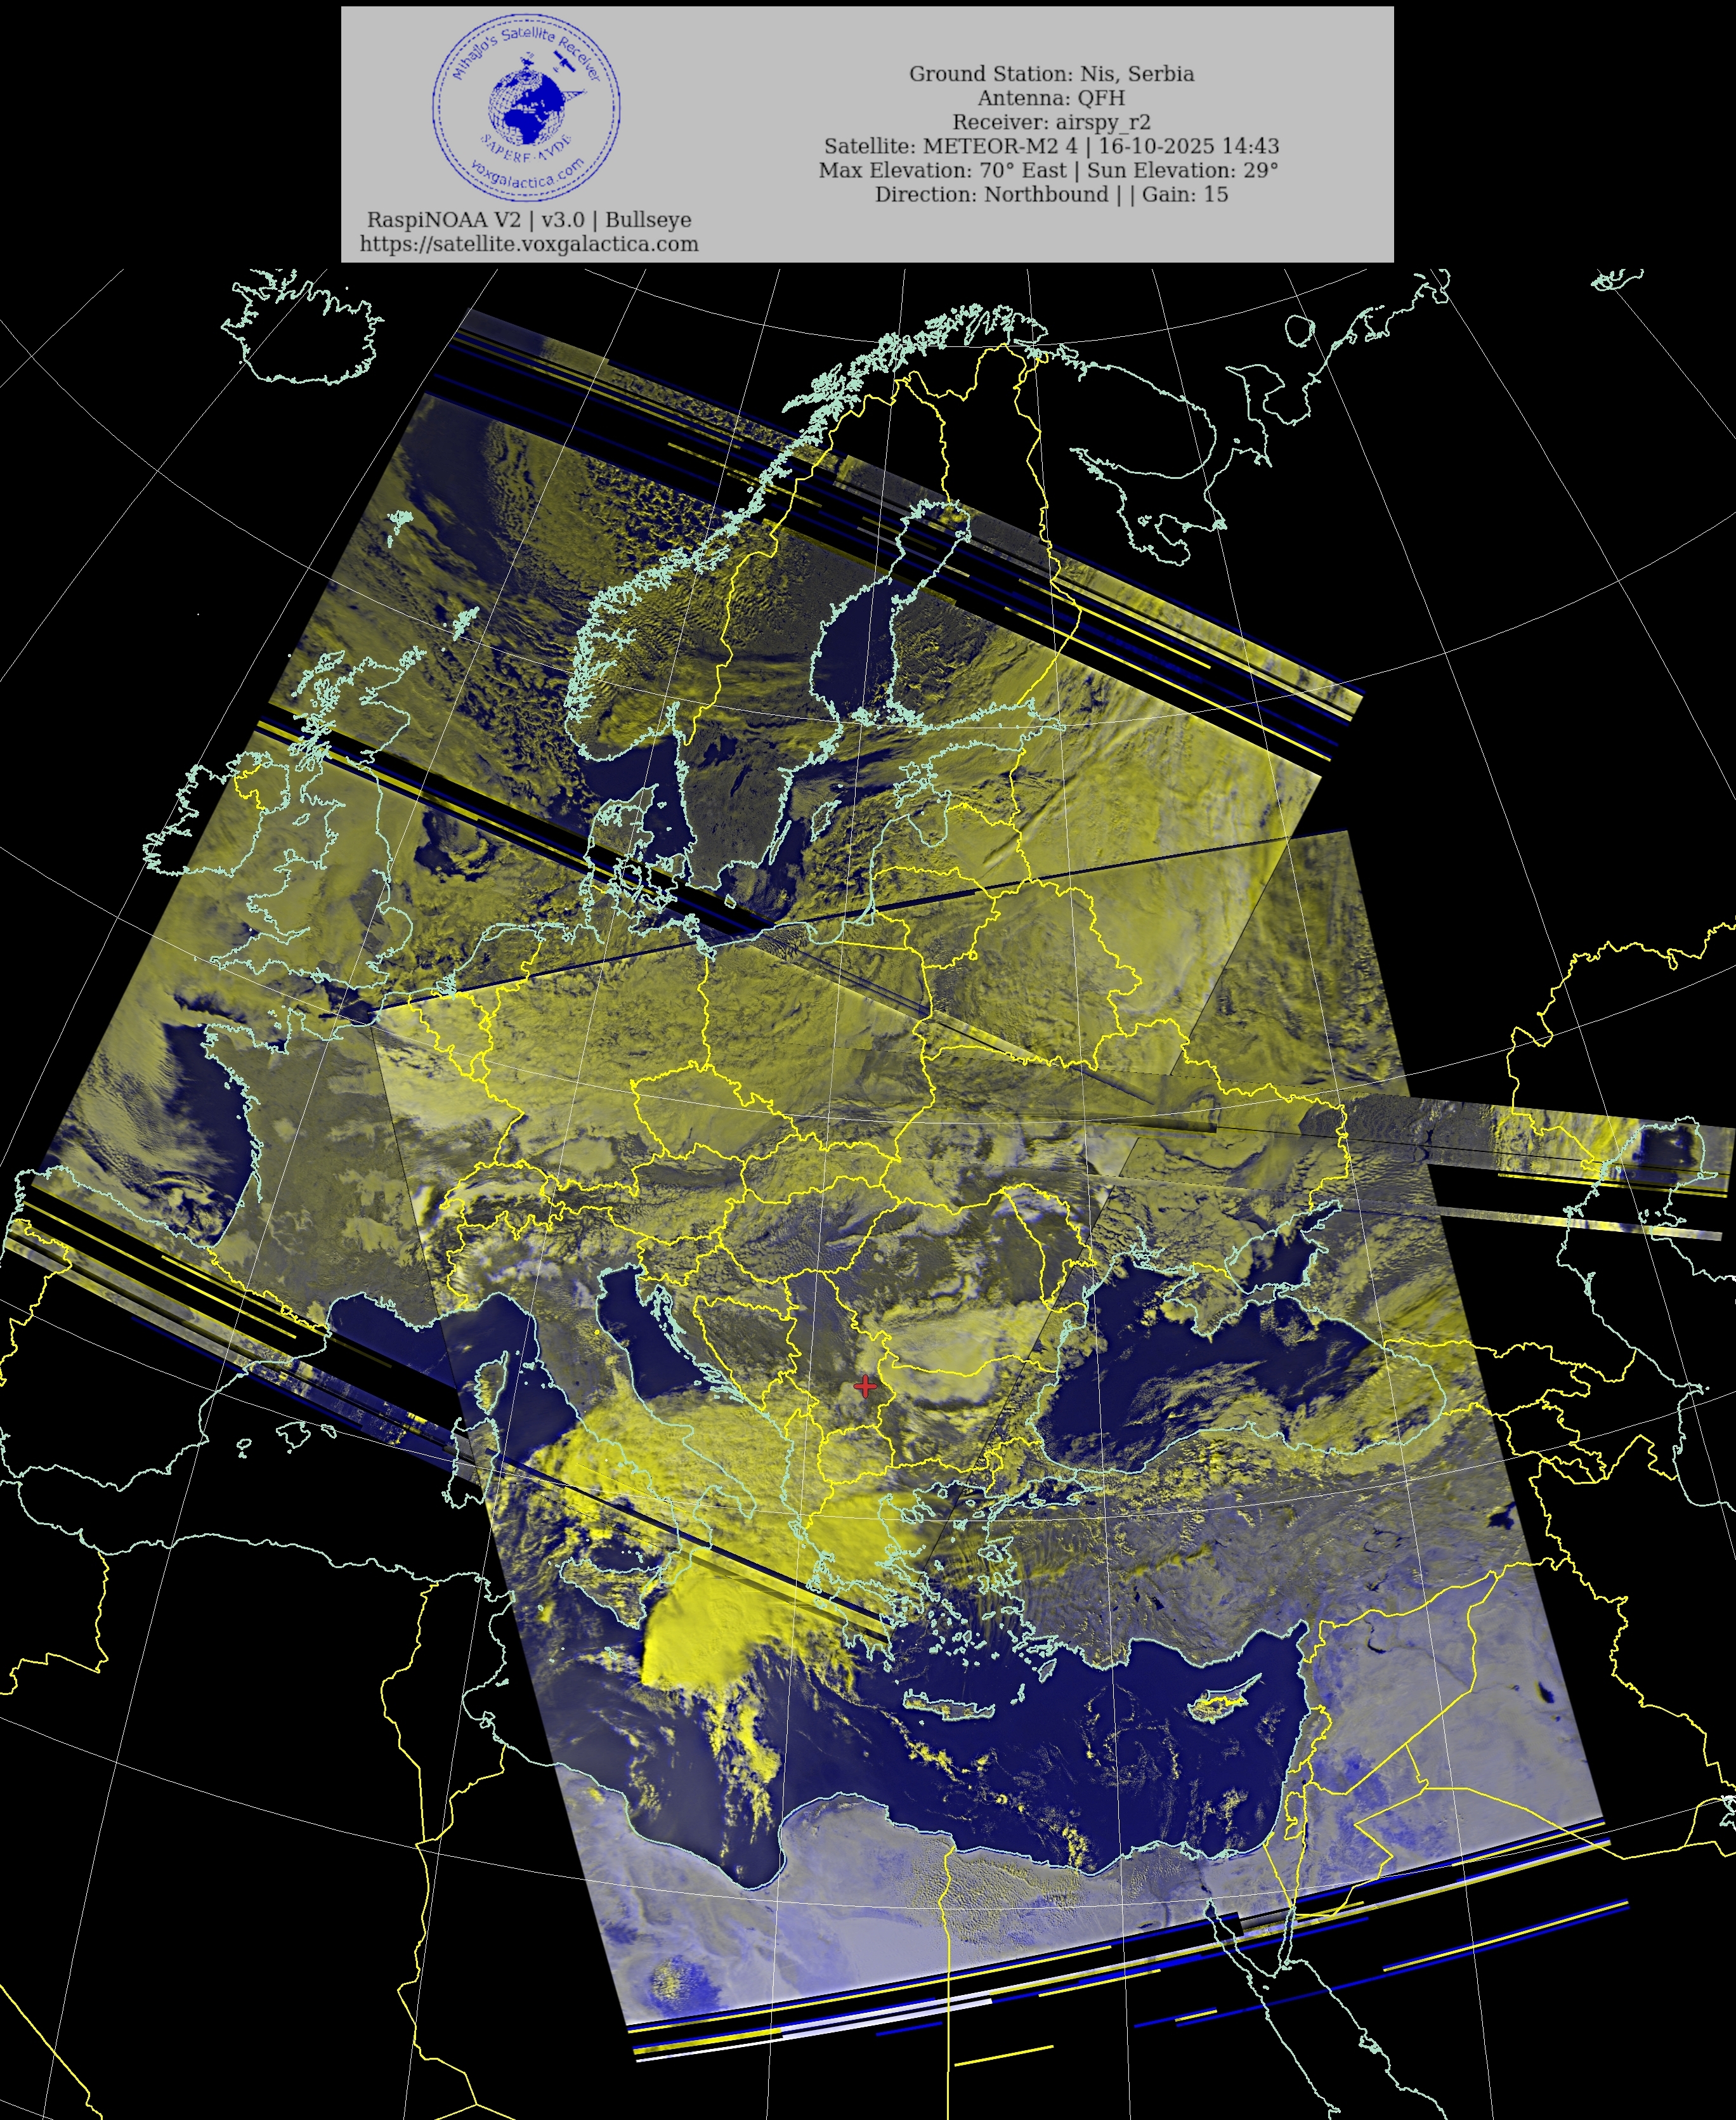Click the bright yellow cloud mass west of Greece
1736x2120 pixels.
pos(700,1630)
